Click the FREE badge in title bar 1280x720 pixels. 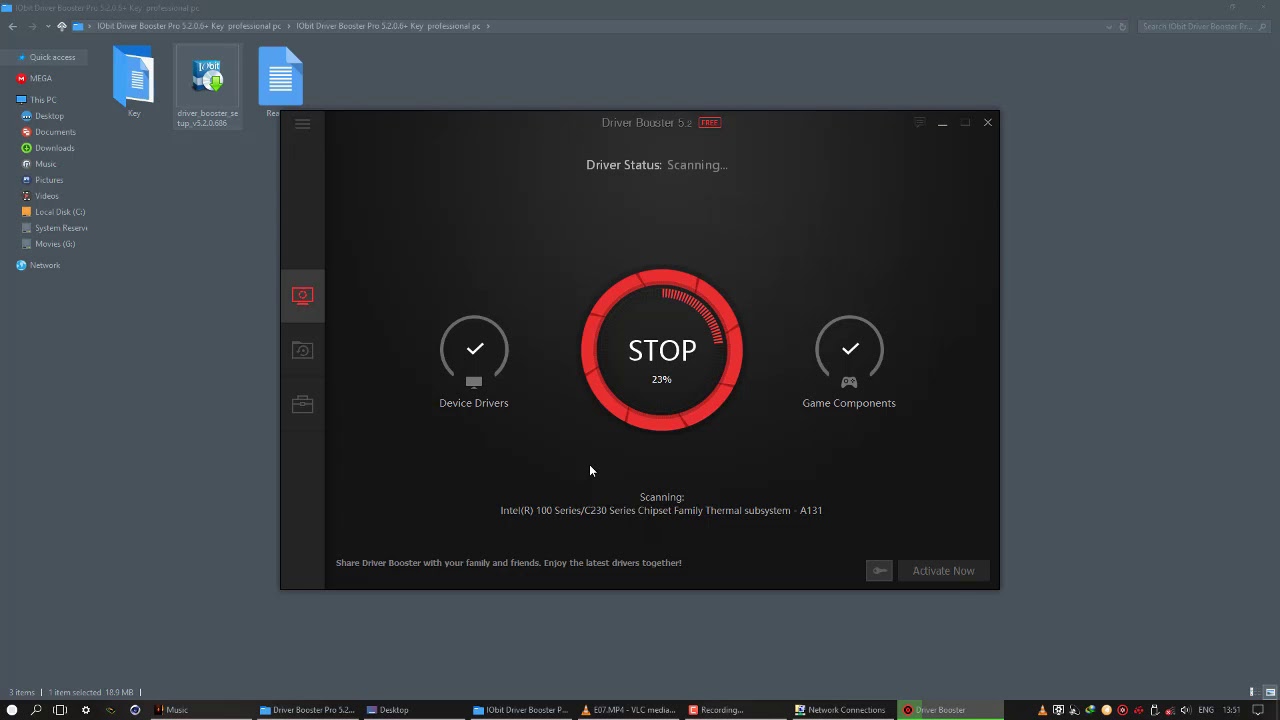tap(709, 123)
